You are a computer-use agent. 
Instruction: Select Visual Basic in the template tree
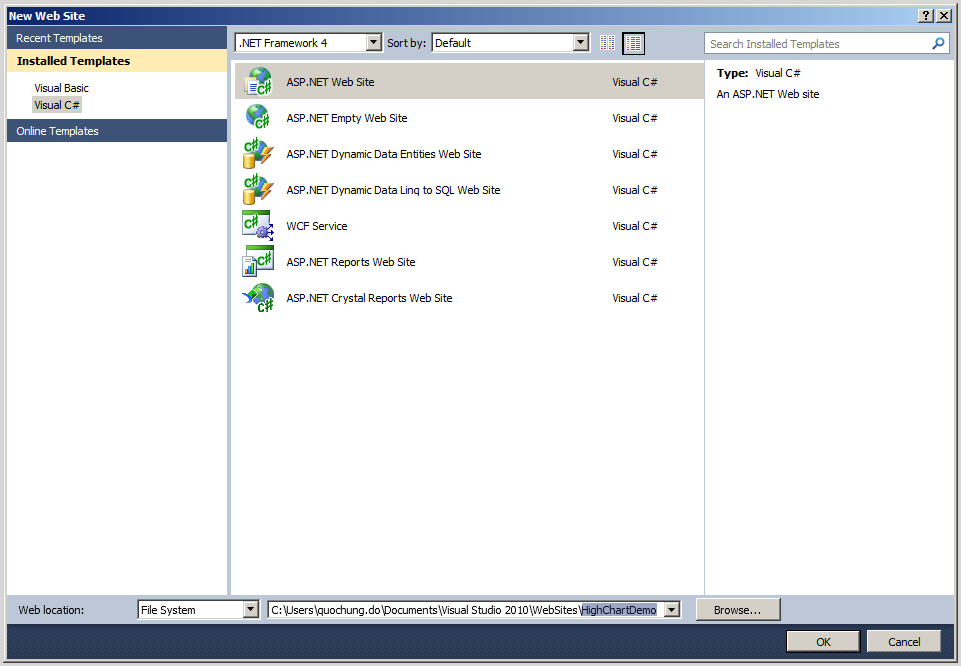point(61,87)
